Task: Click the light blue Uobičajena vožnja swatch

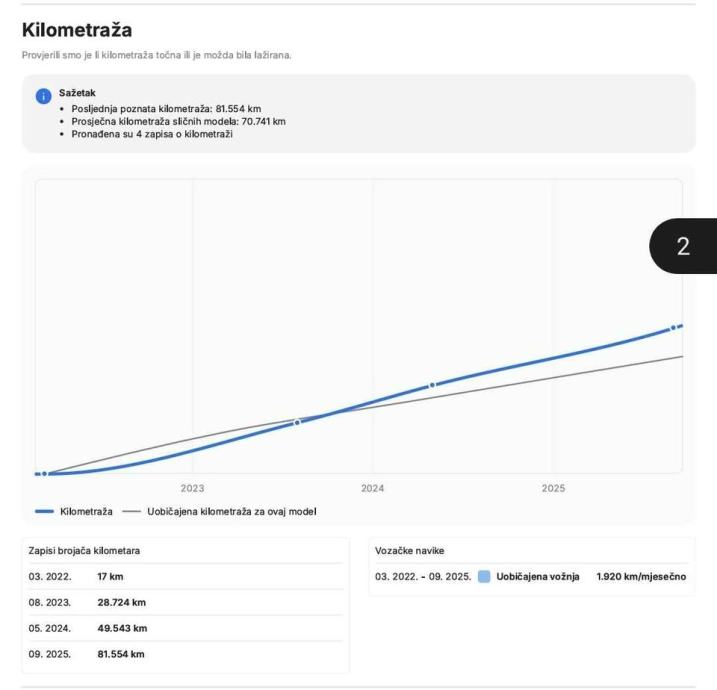Action: point(484,577)
